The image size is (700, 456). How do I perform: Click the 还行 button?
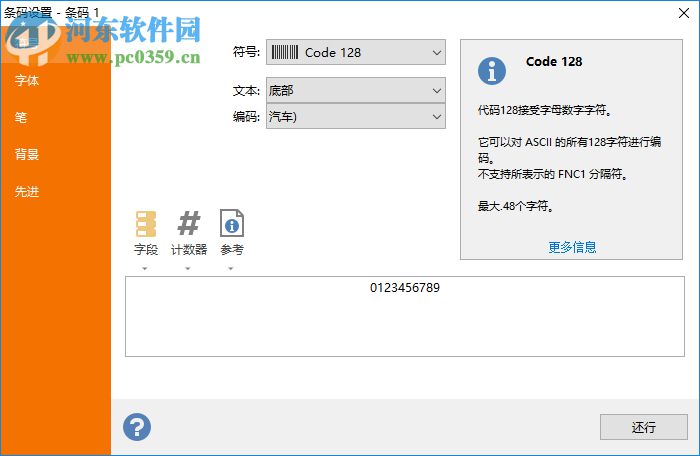(x=643, y=427)
